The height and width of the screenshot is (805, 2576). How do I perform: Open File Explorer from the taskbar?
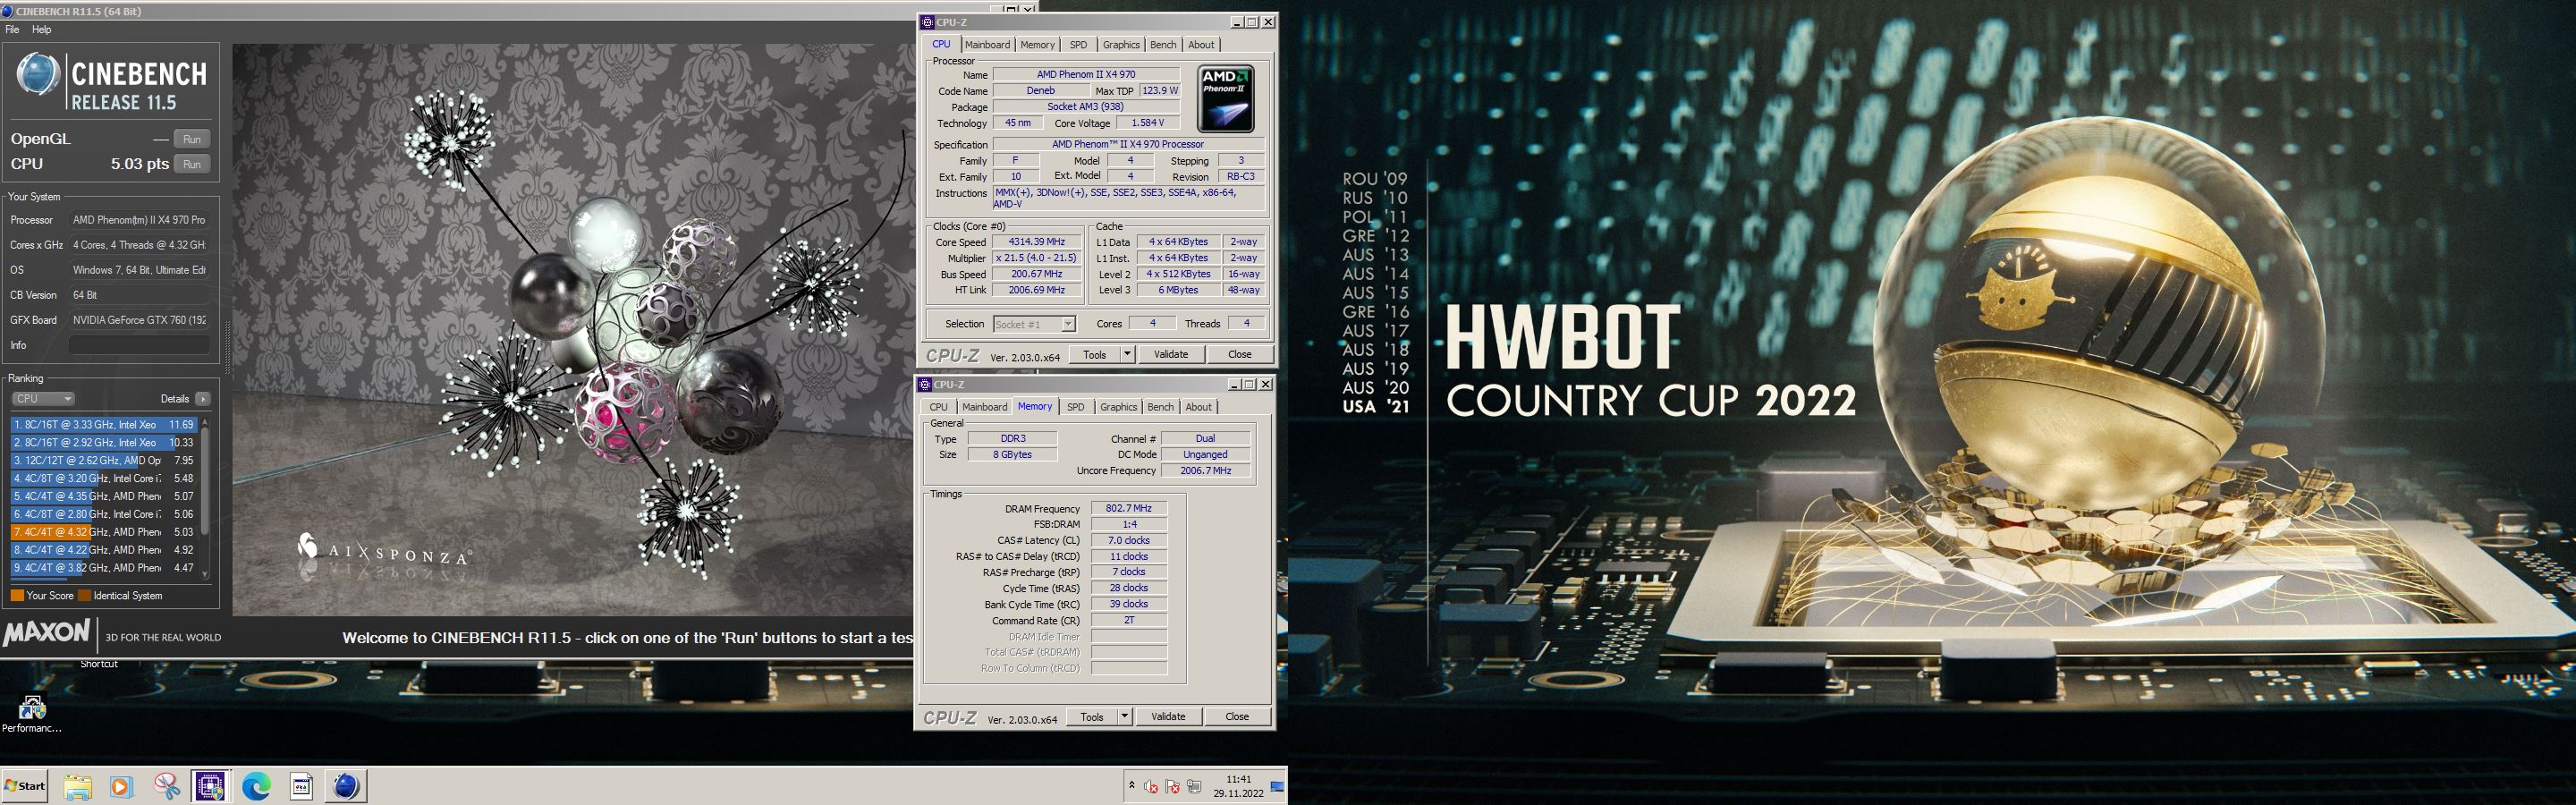pyautogui.click(x=78, y=787)
